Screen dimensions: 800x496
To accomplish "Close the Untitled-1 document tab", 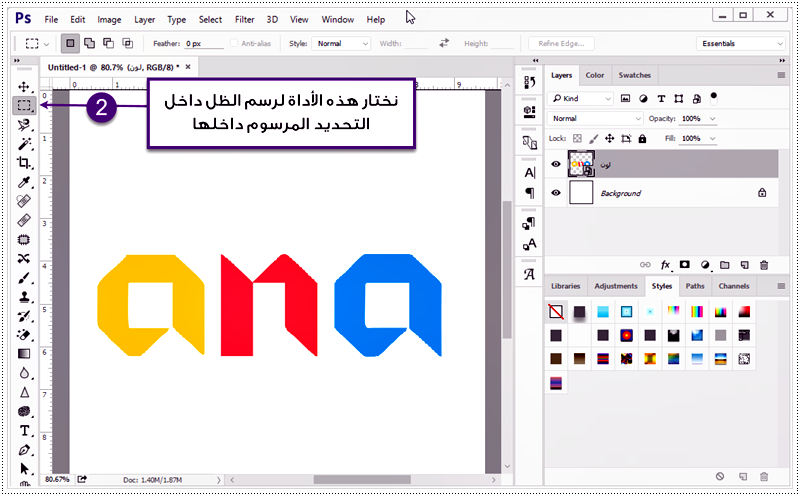I will click(x=188, y=67).
